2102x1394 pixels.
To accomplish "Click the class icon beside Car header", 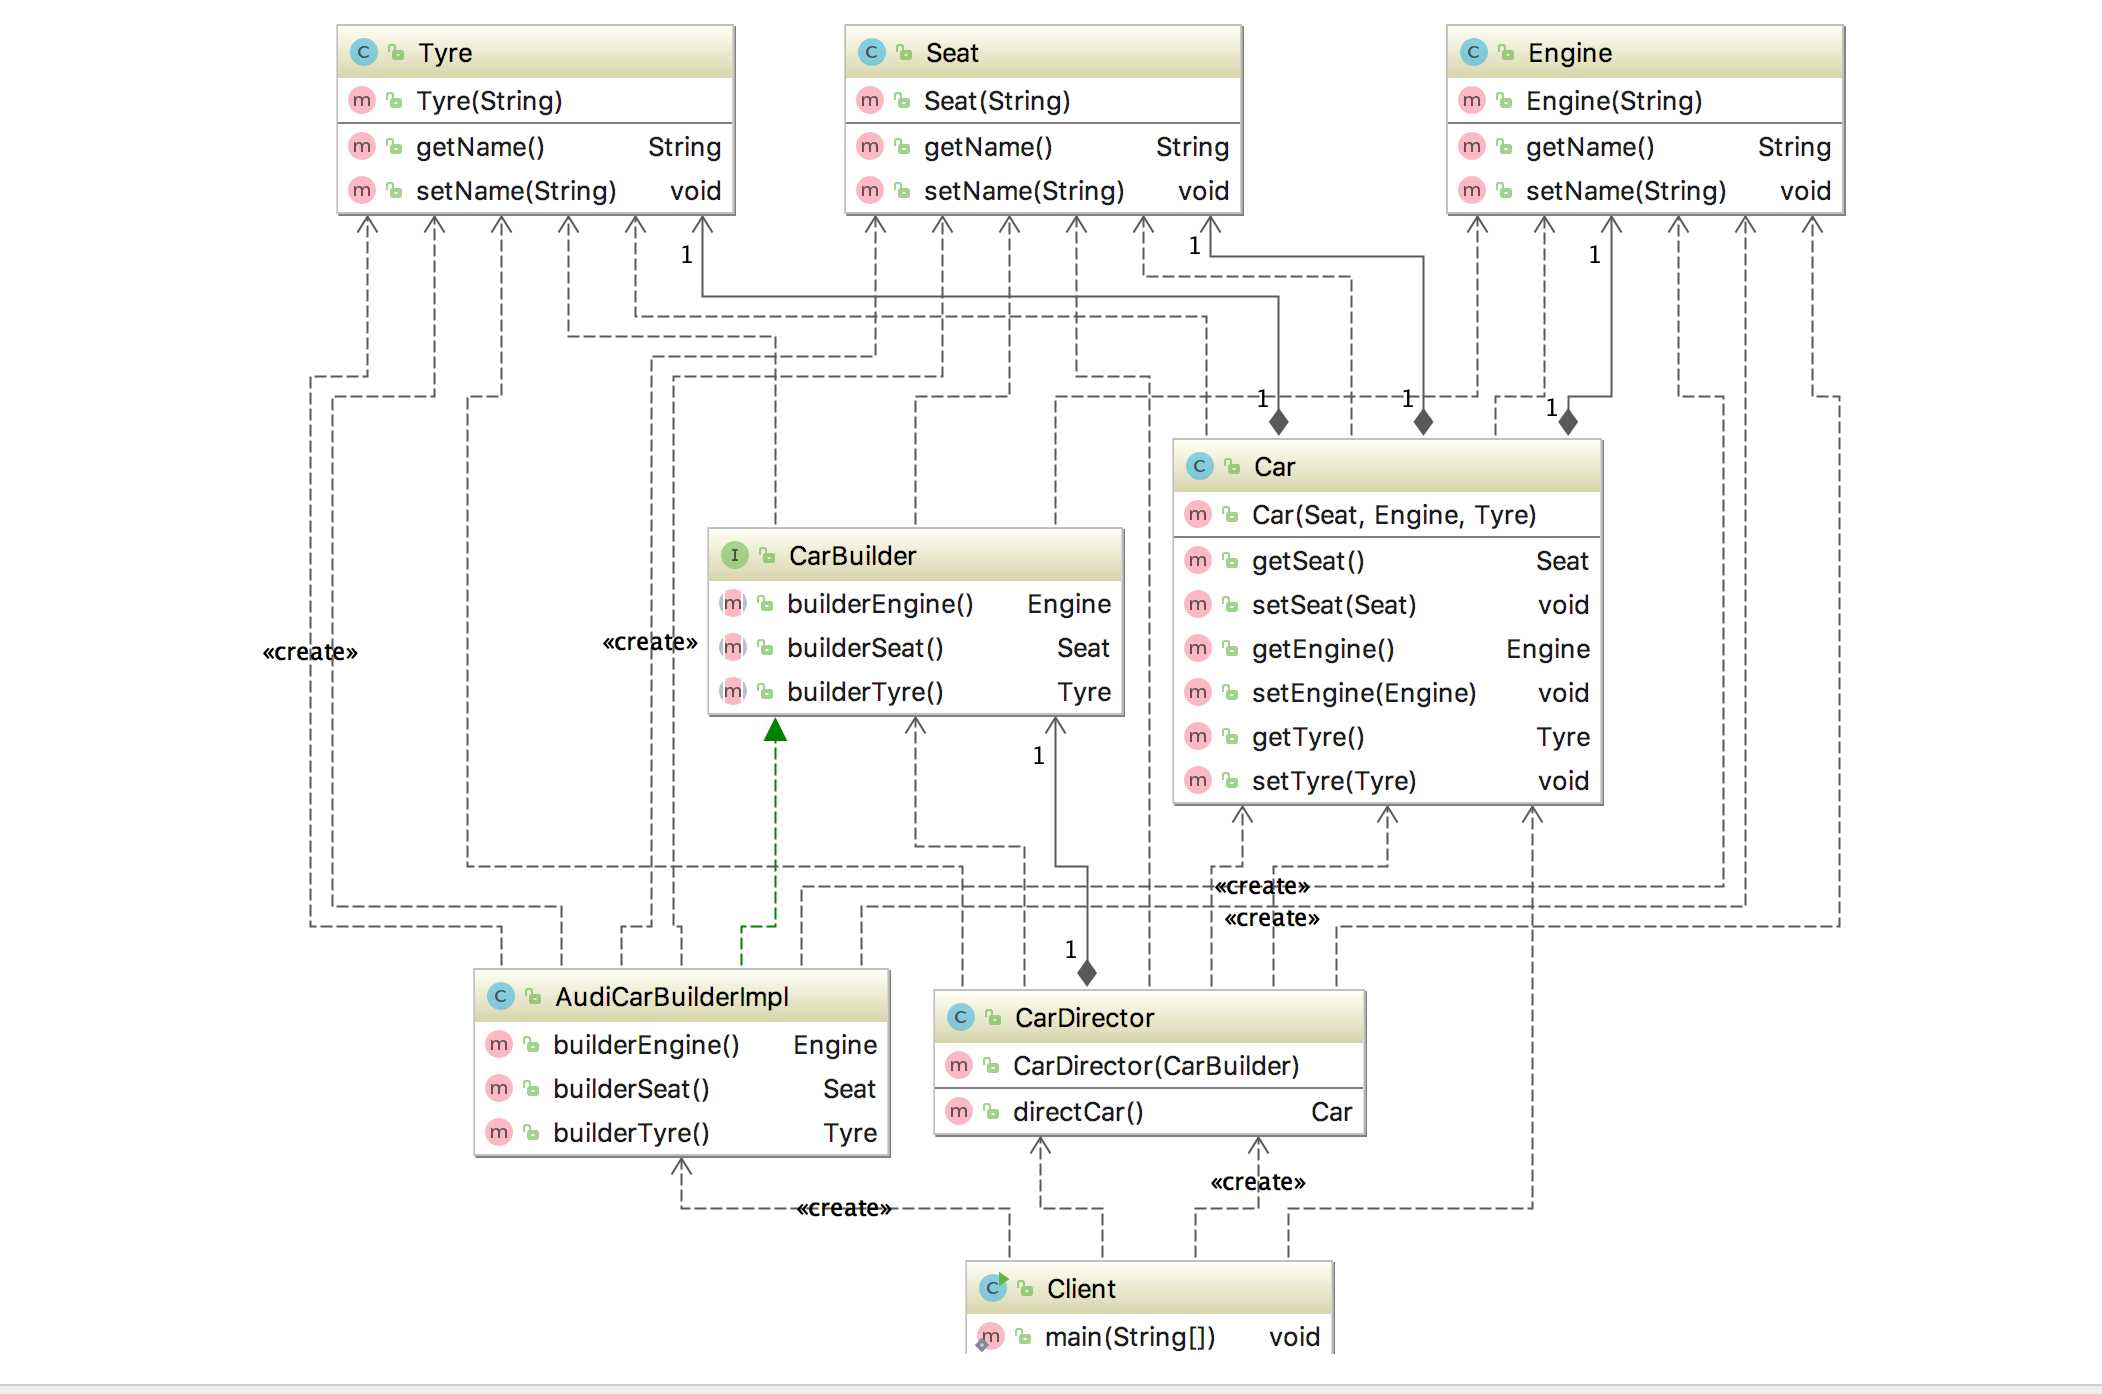I will pos(1200,466).
